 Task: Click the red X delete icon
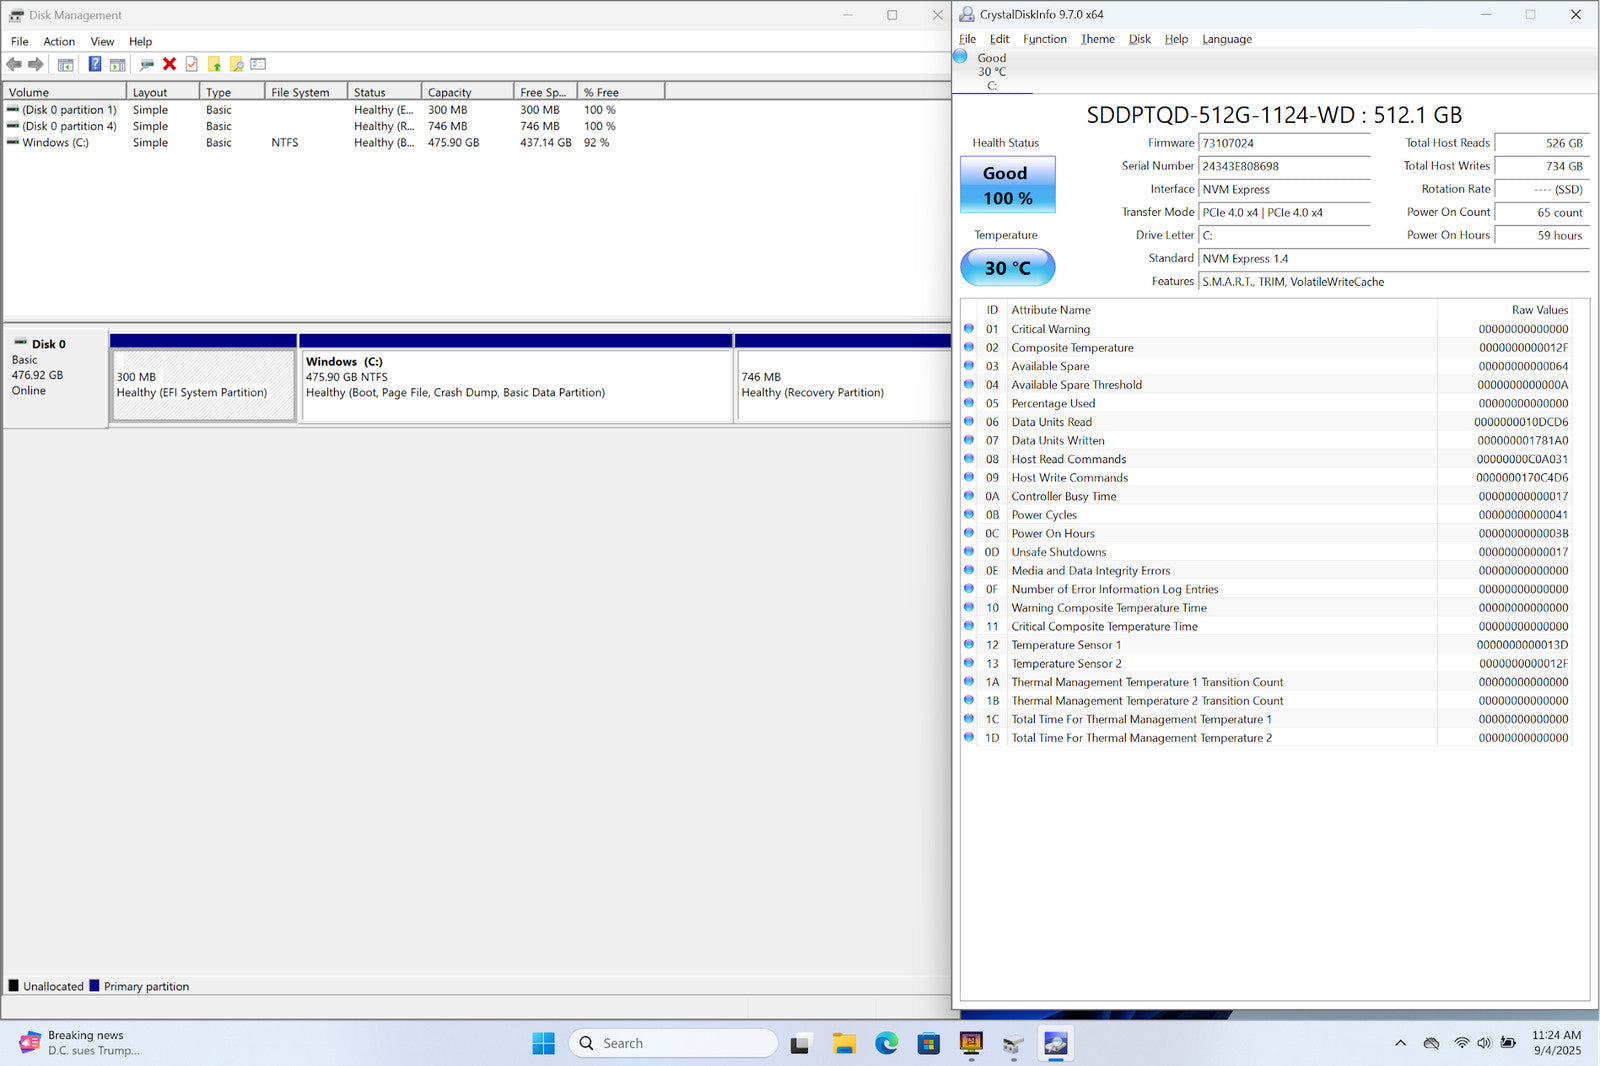click(x=169, y=64)
